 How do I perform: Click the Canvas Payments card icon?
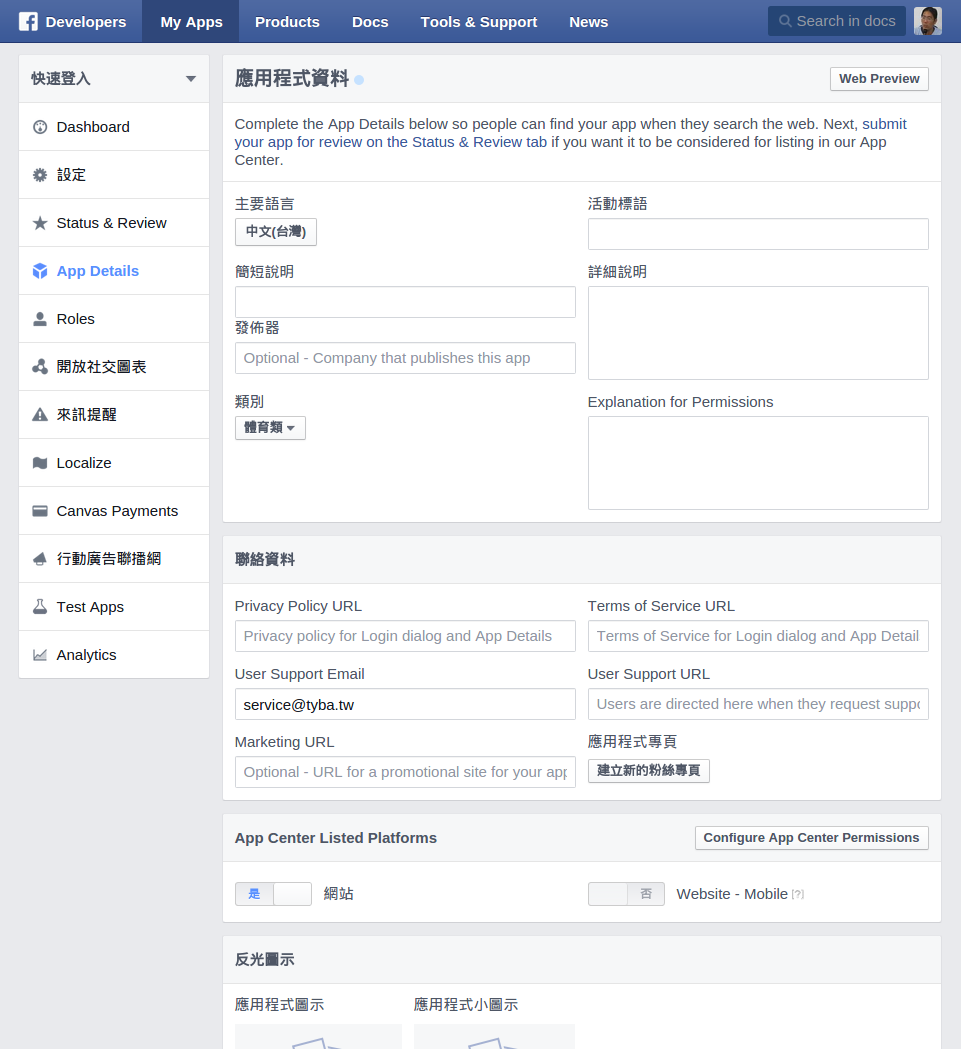click(40, 511)
